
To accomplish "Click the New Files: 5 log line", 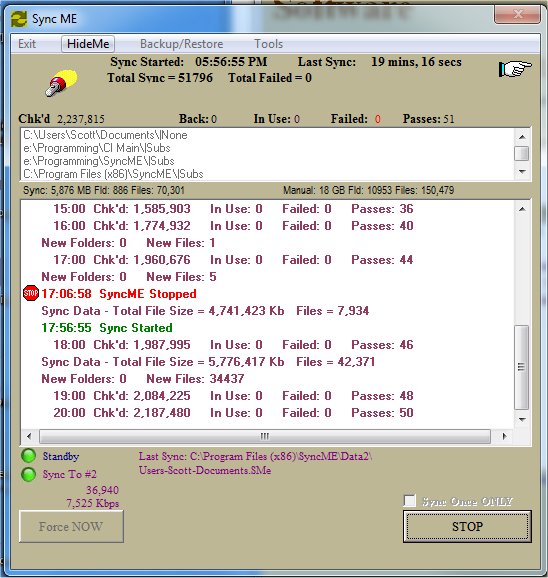I will pos(129,276).
